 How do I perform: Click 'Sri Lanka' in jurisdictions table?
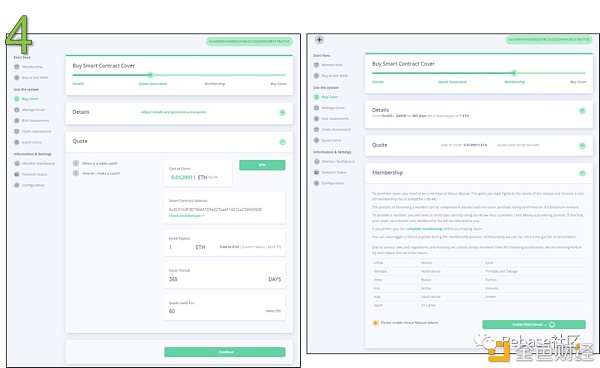428,305
